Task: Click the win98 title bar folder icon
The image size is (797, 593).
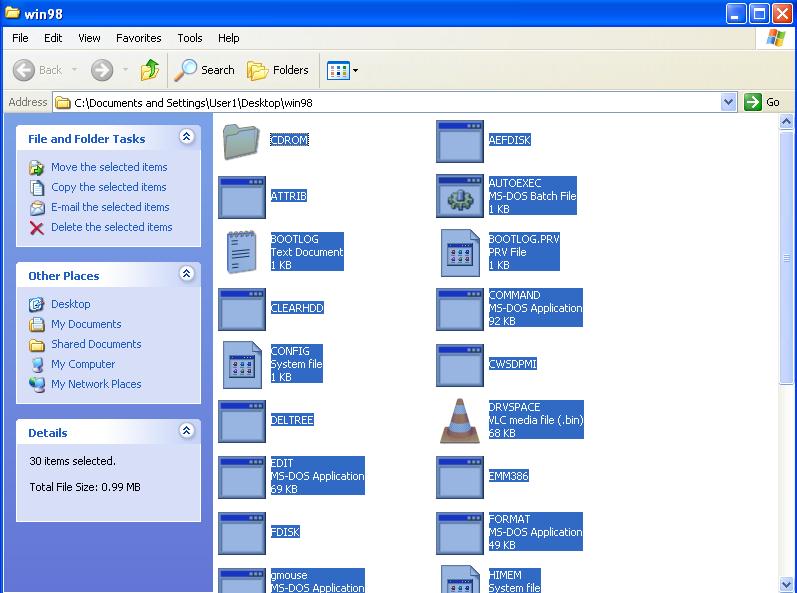Action: (12, 13)
